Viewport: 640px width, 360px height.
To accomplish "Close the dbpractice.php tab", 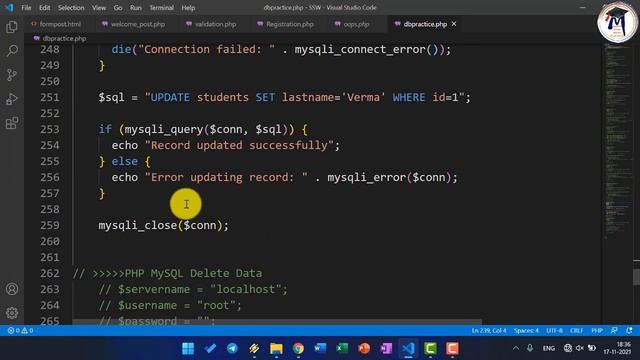I will pos(454,24).
